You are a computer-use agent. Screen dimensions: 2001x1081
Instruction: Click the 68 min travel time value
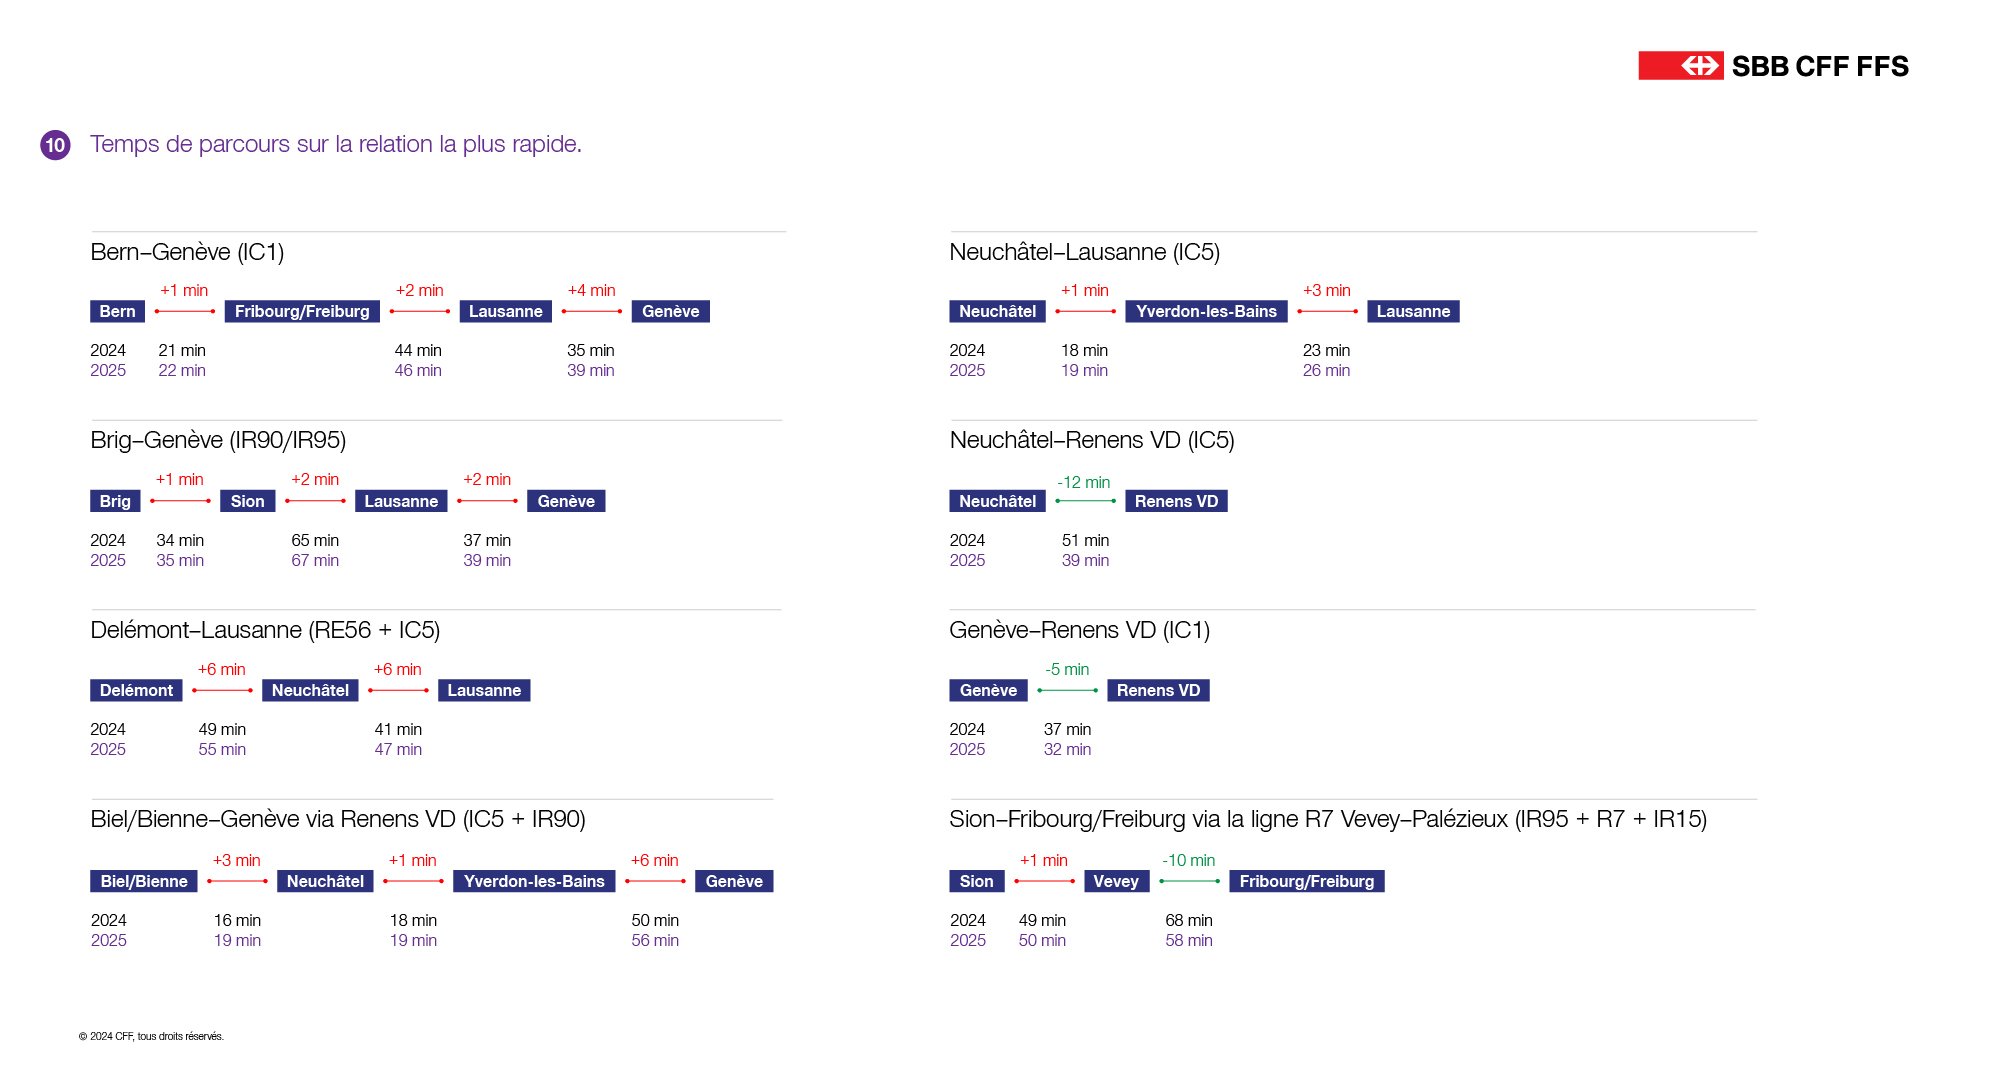1188,920
